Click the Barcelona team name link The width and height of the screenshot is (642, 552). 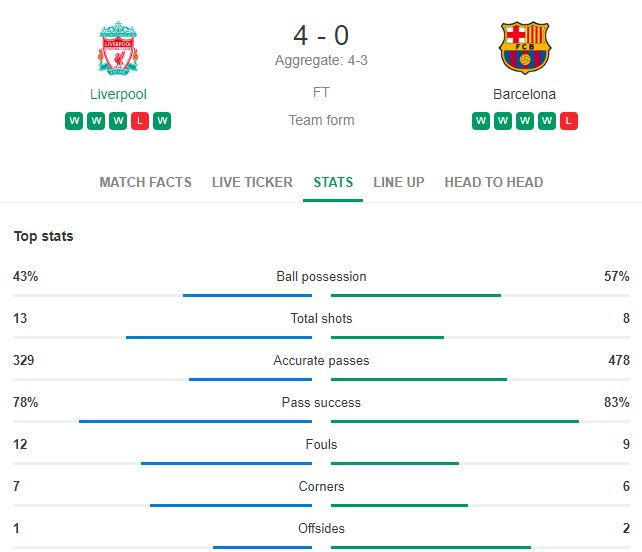click(524, 94)
